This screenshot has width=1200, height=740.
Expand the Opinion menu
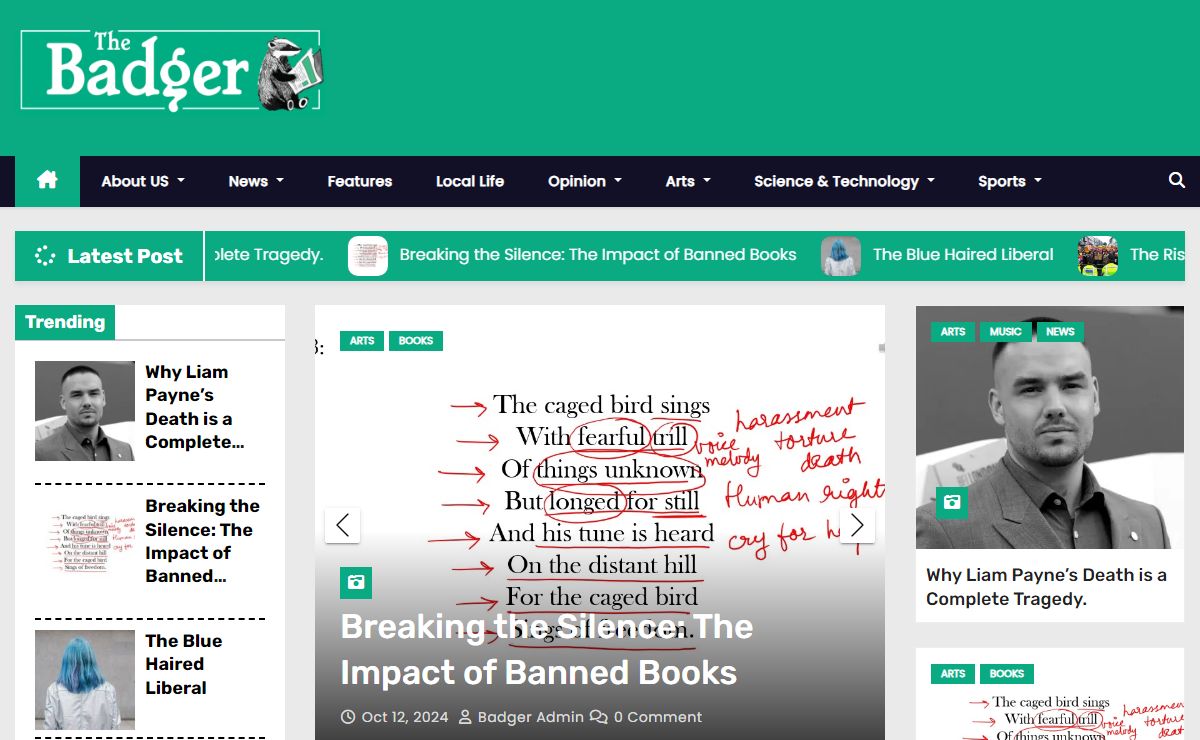pos(584,181)
